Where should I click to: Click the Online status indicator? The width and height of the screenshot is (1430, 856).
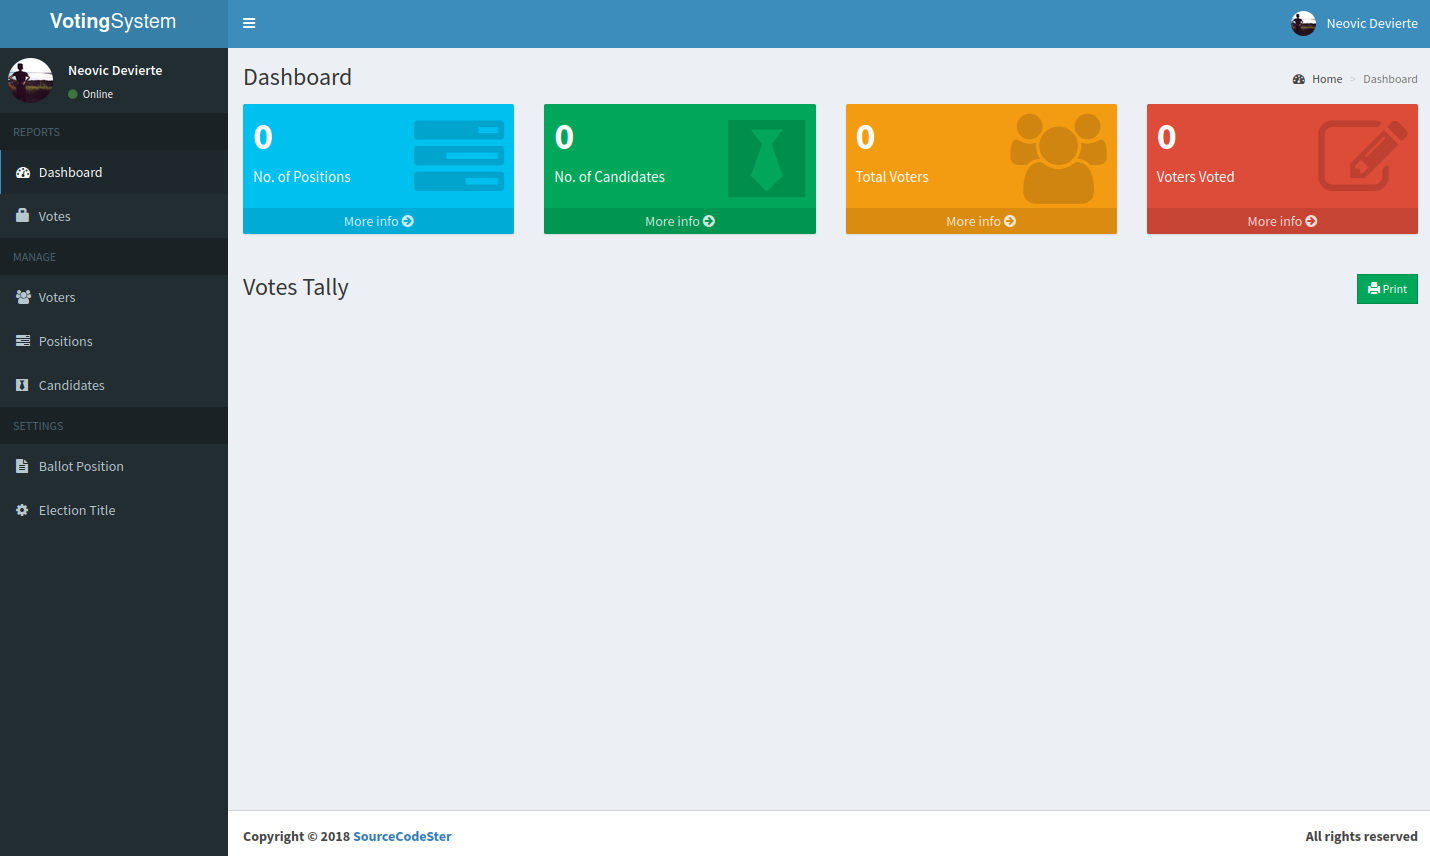point(91,94)
